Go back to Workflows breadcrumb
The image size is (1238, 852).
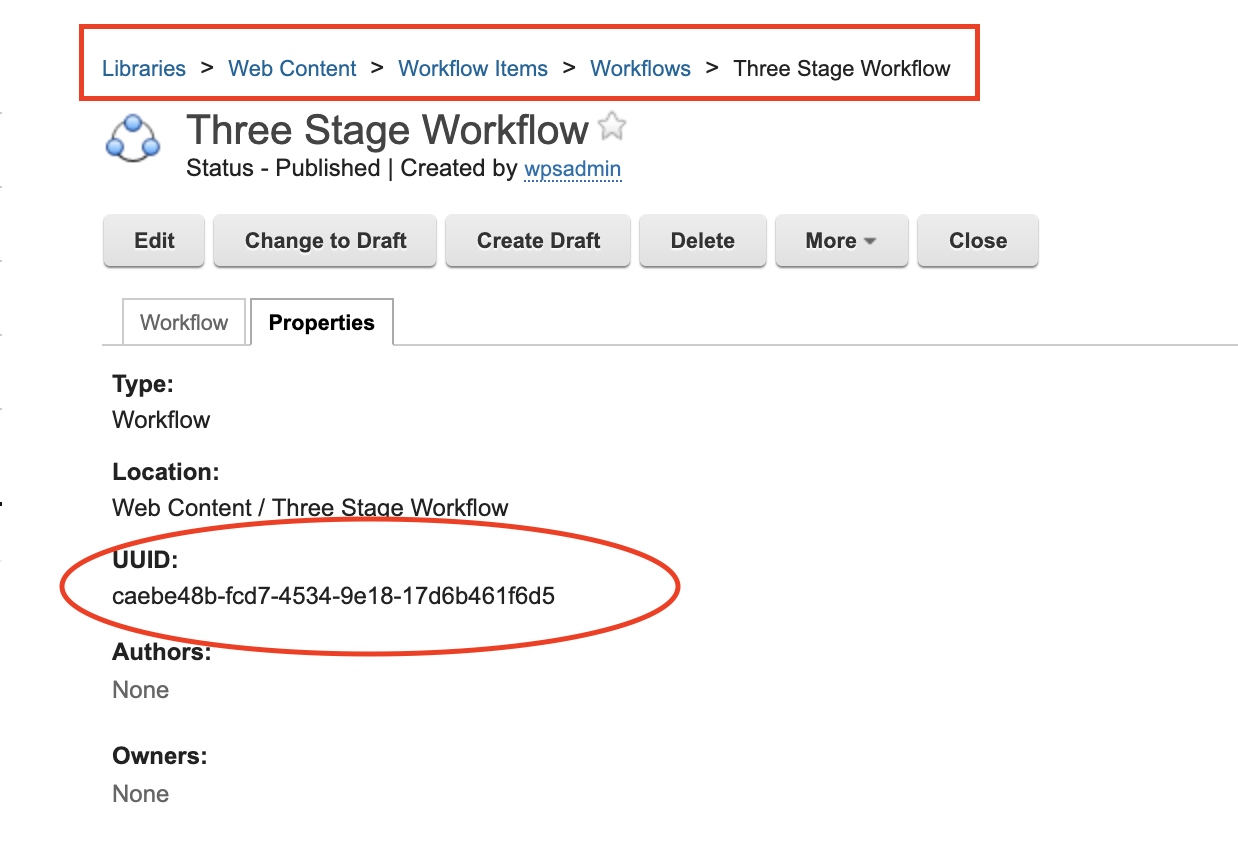coord(640,69)
